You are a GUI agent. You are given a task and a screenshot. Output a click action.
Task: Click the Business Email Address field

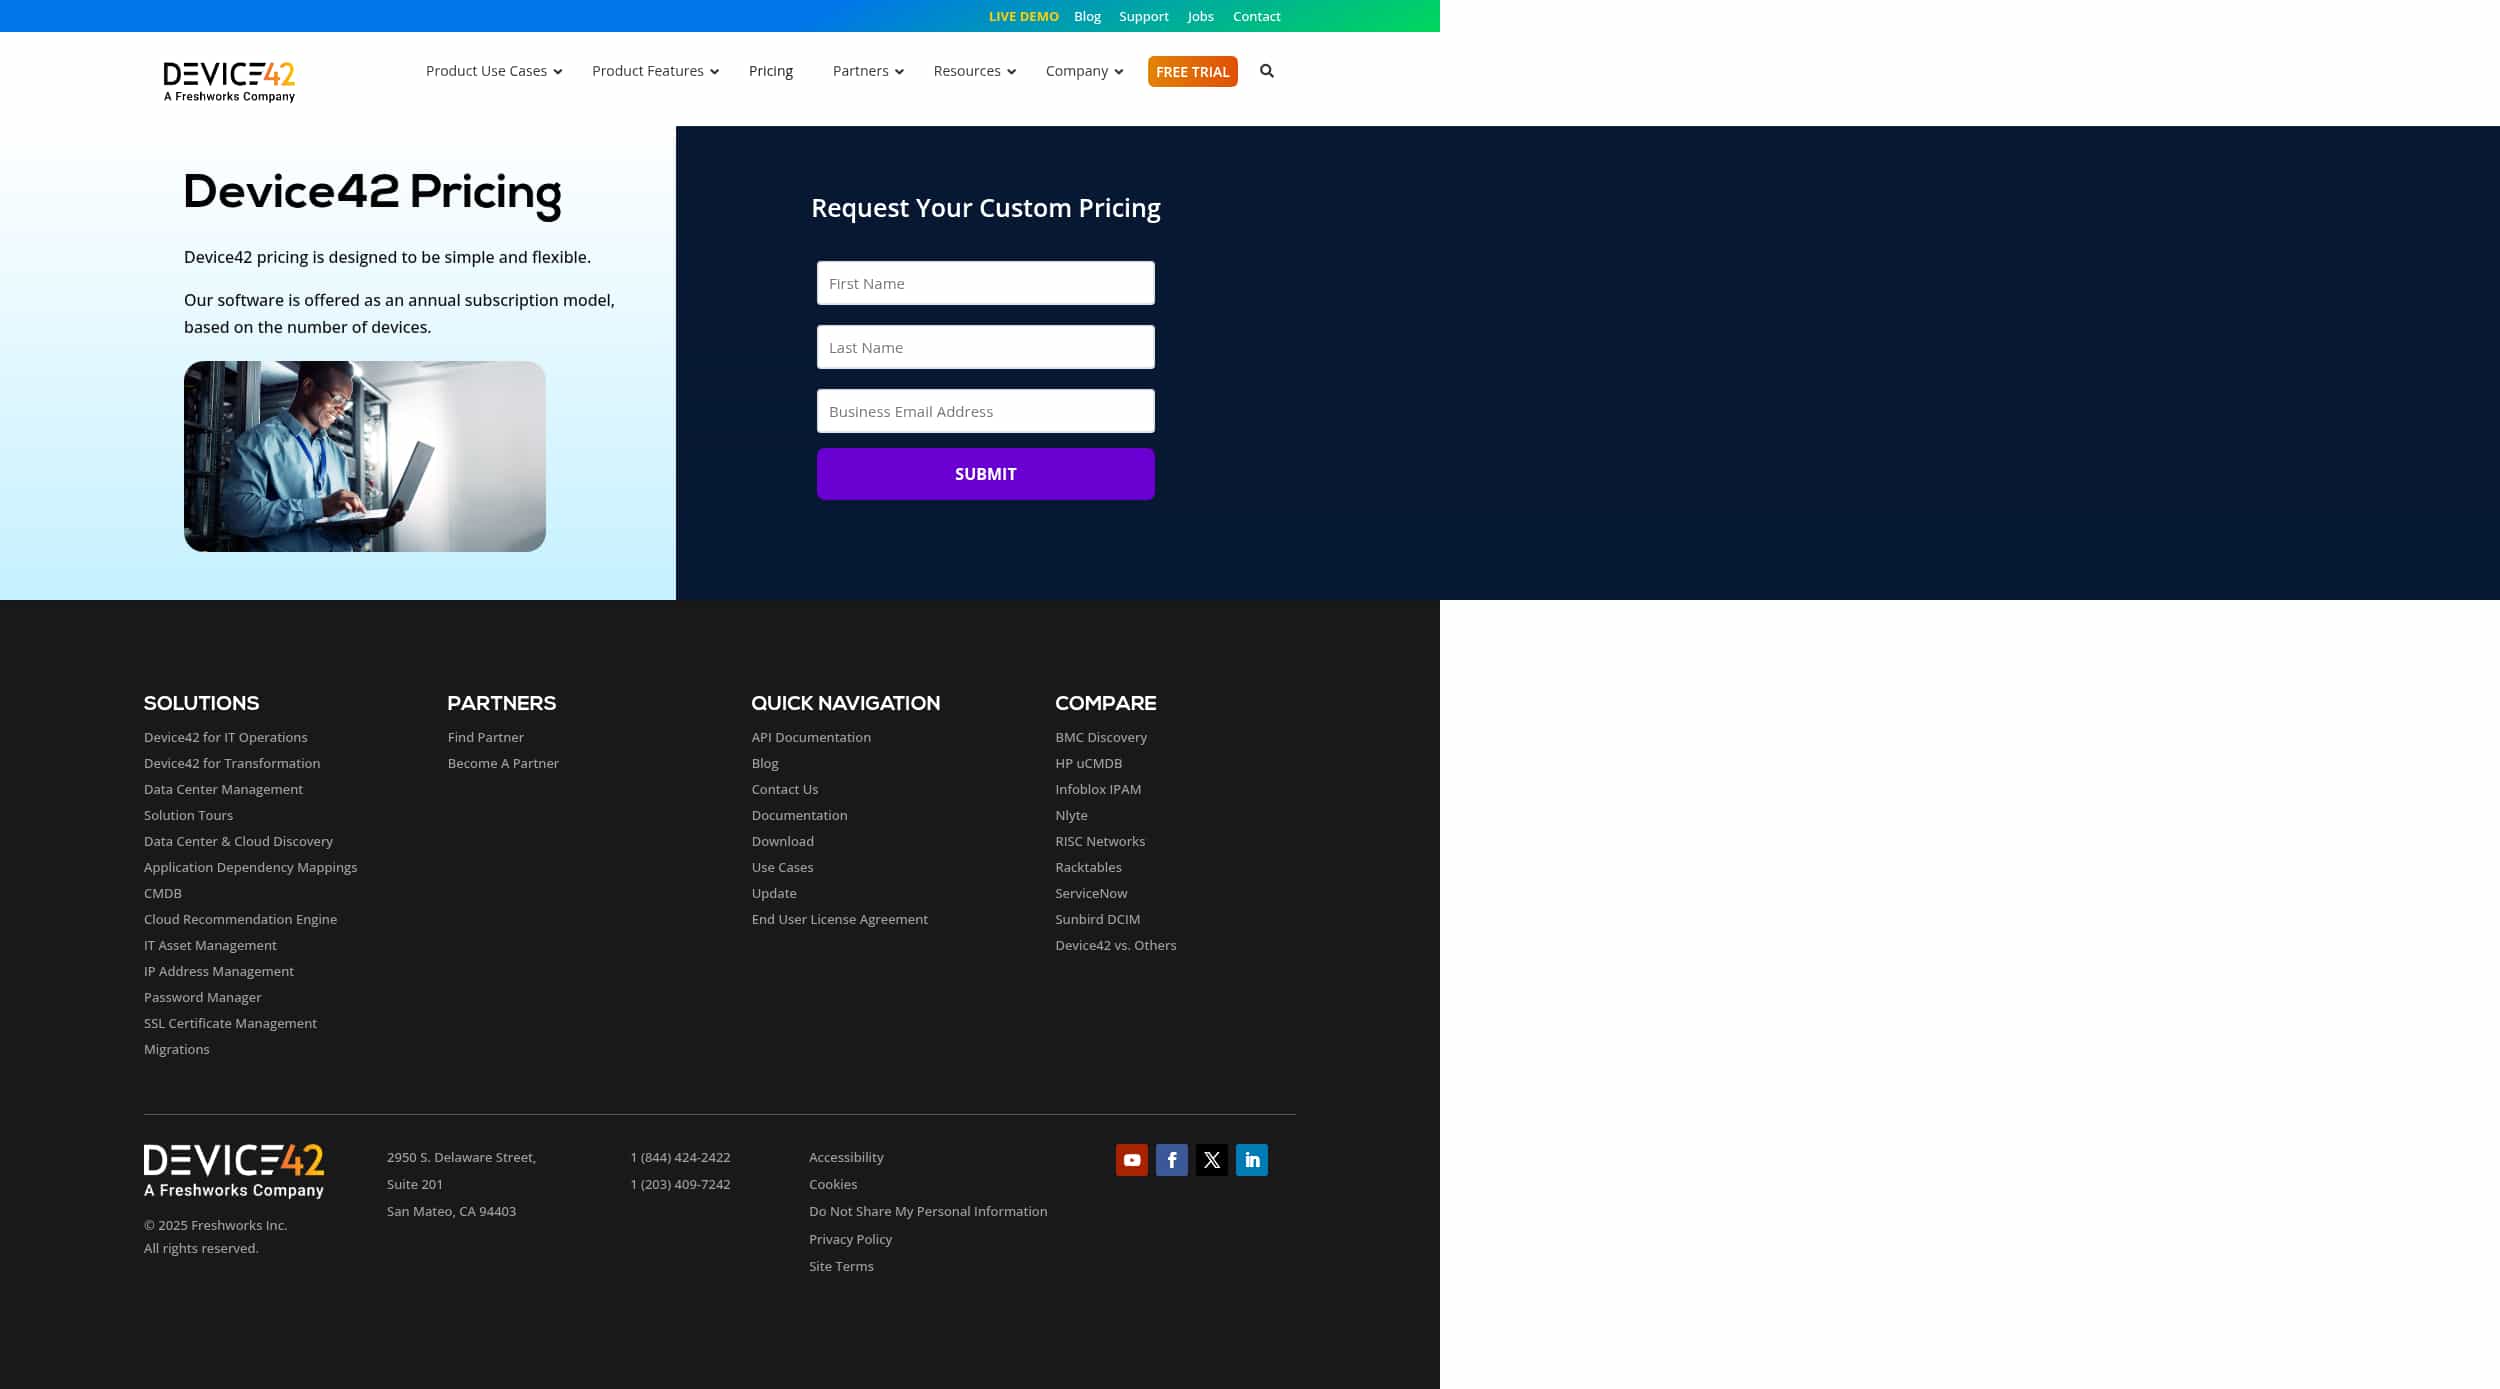click(x=984, y=410)
